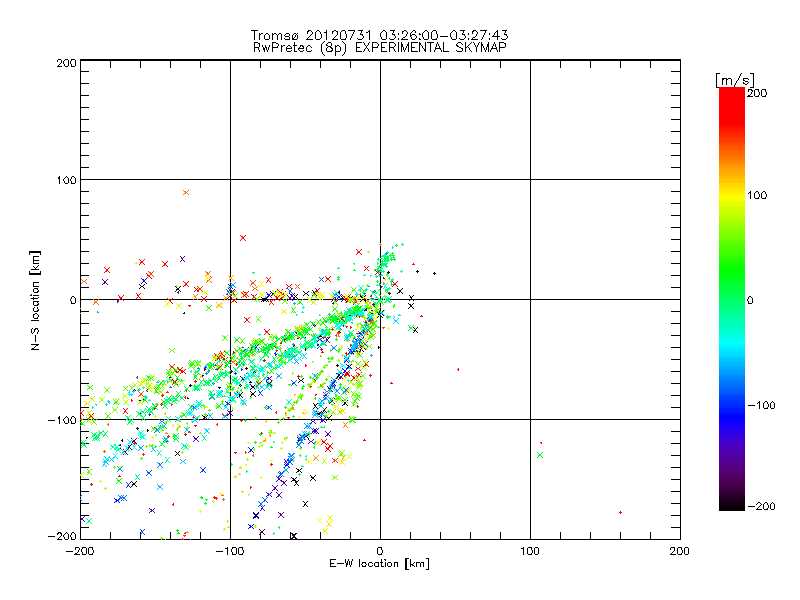Click the 'N-S location [km]' axis label
This screenshot has height=600, width=800.
pyautogui.click(x=35, y=300)
